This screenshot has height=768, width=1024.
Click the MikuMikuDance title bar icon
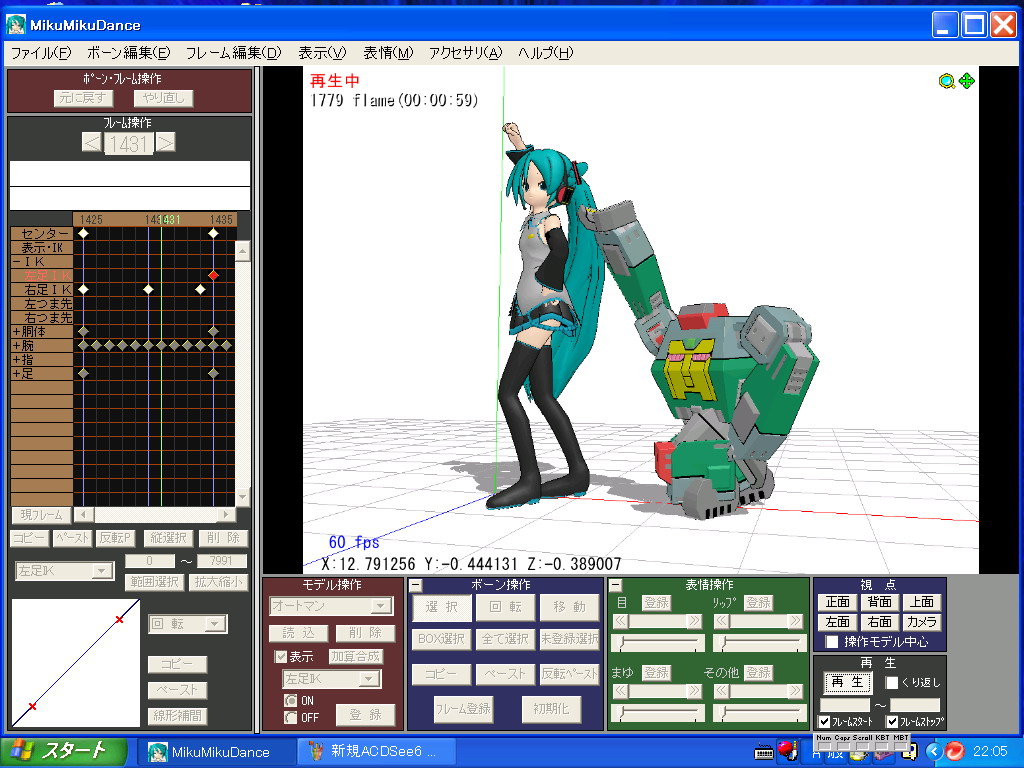[16, 25]
